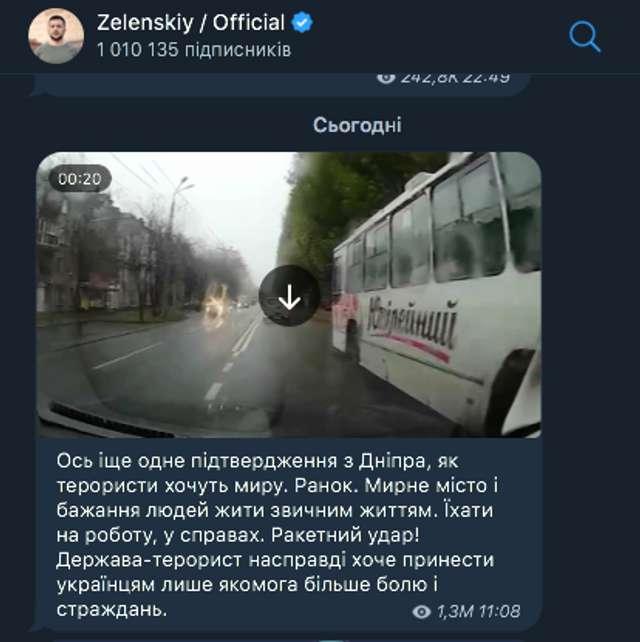
Task: Click the eye icon beside 1,3M
Action: (421, 612)
